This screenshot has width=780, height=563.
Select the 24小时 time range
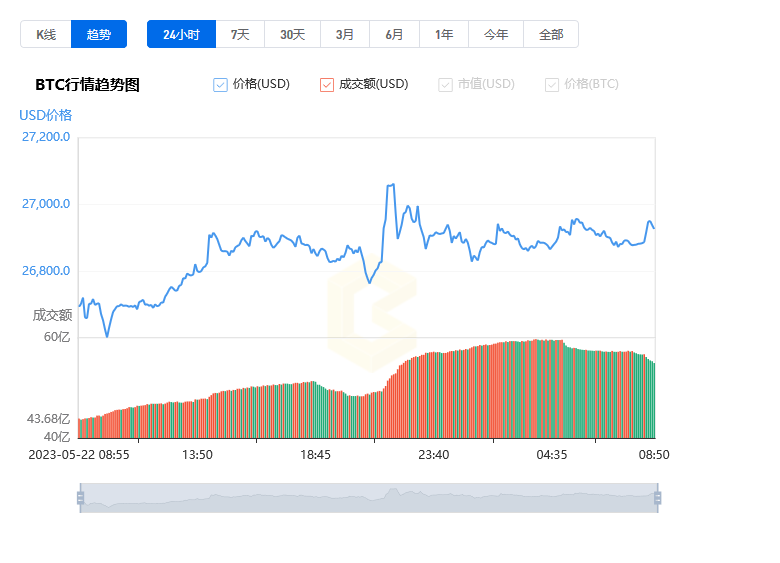181,34
